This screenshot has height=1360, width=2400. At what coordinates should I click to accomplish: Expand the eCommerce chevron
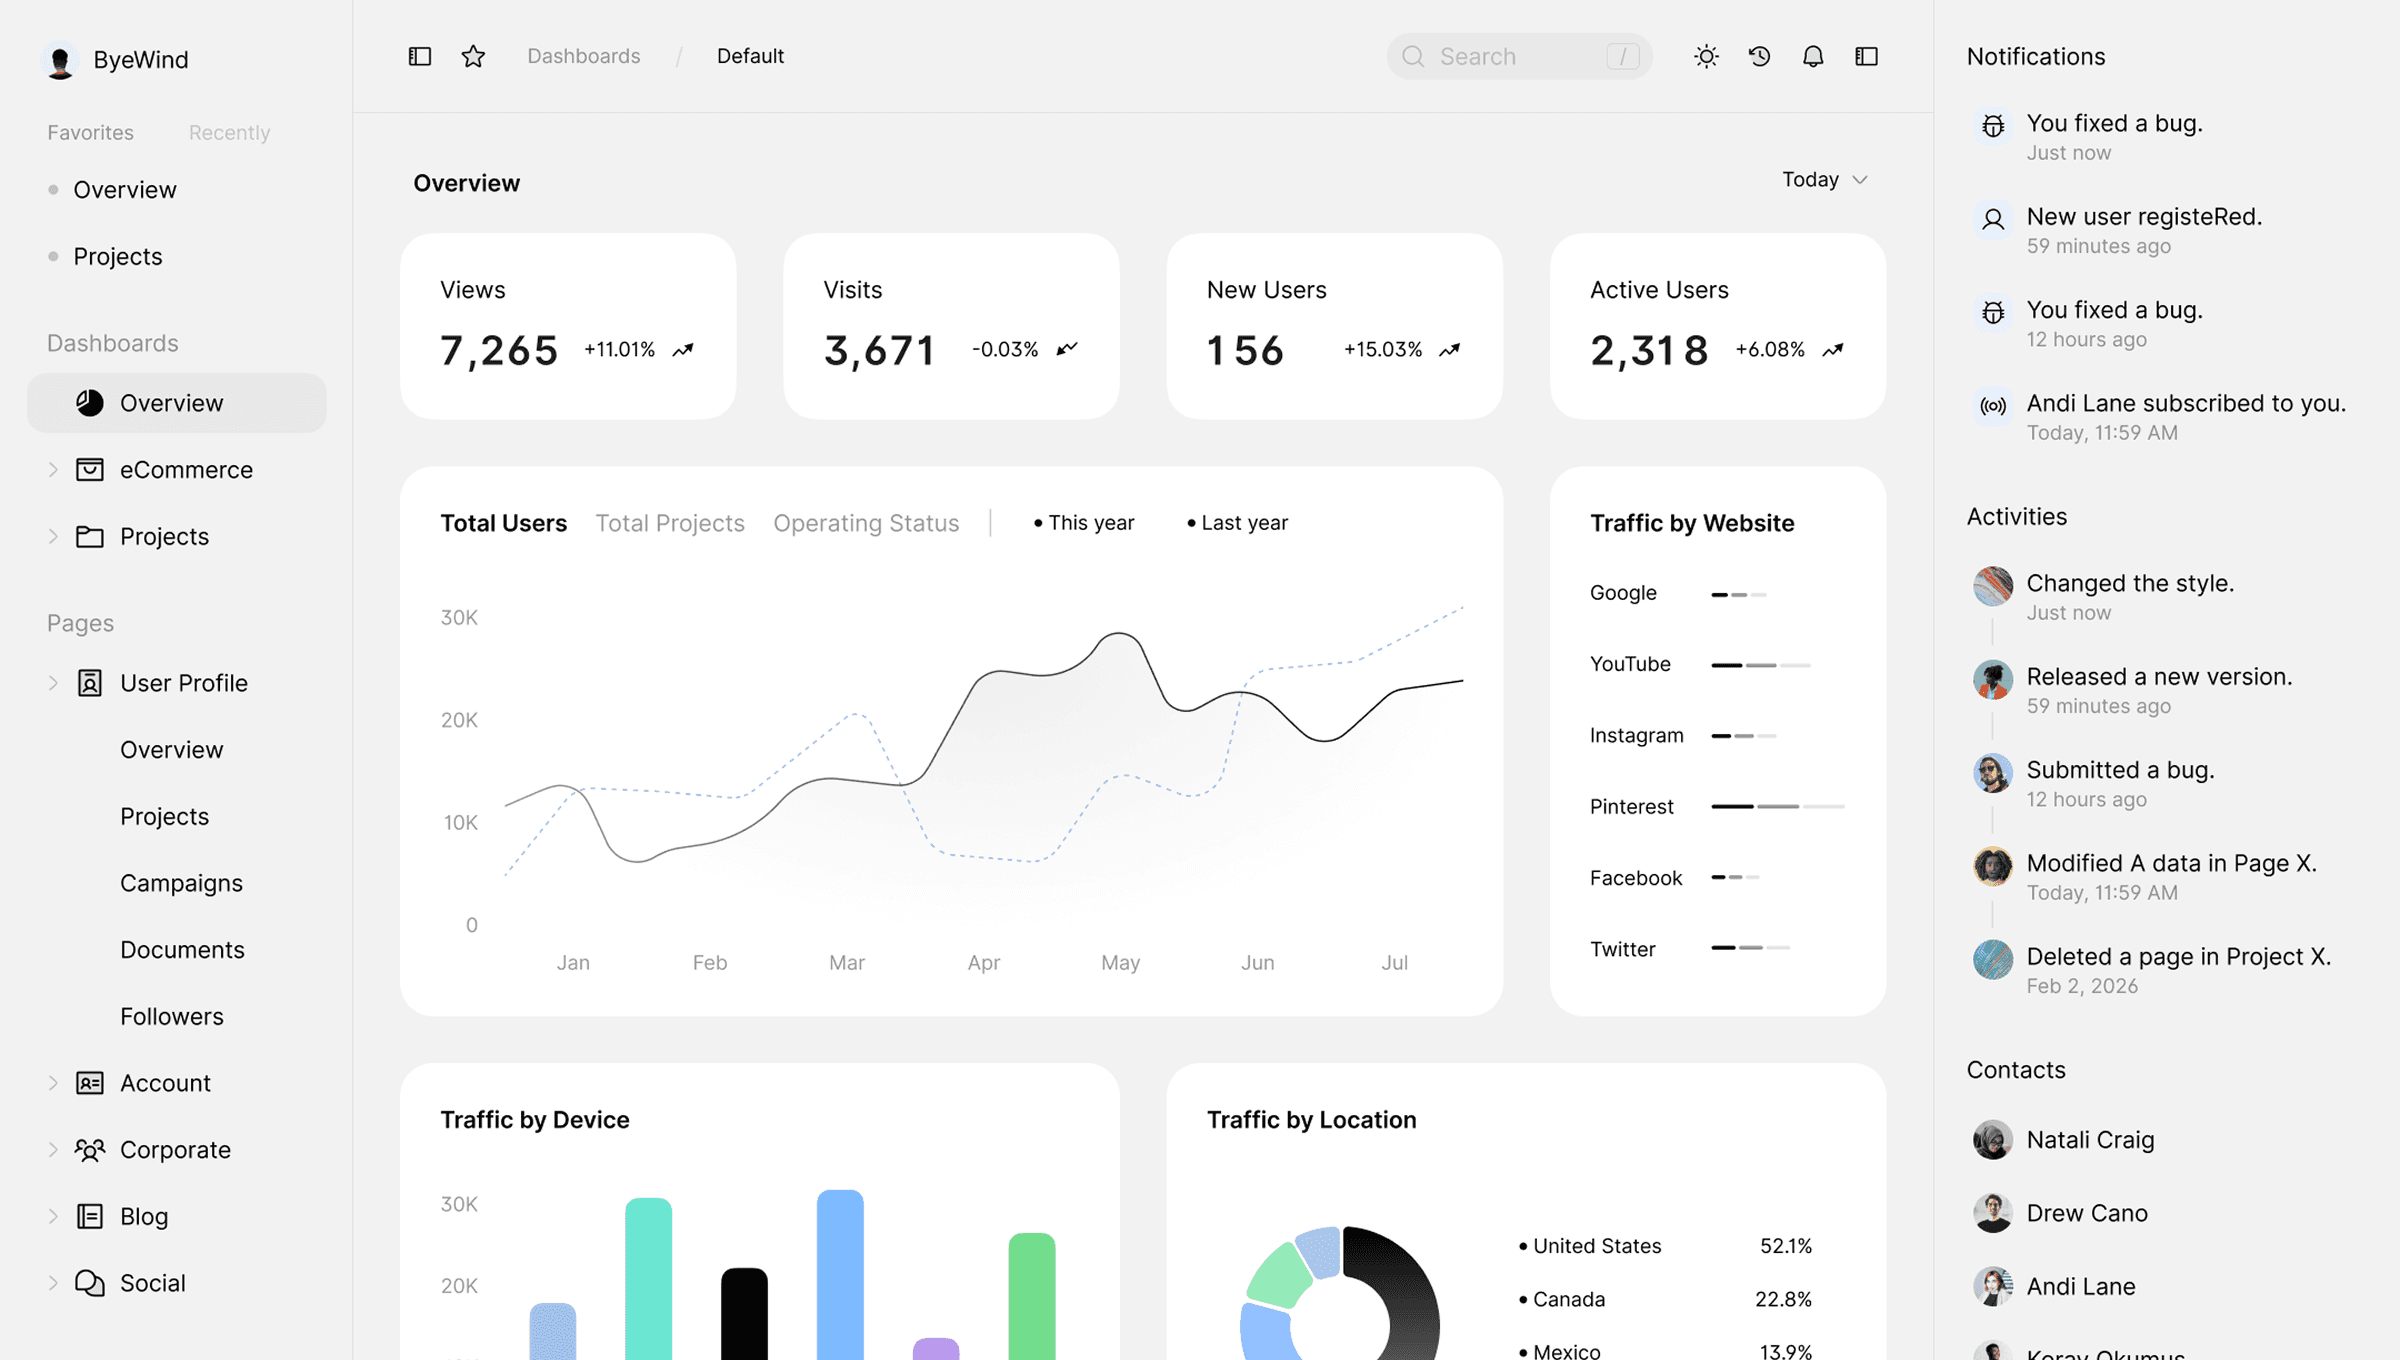[x=53, y=469]
